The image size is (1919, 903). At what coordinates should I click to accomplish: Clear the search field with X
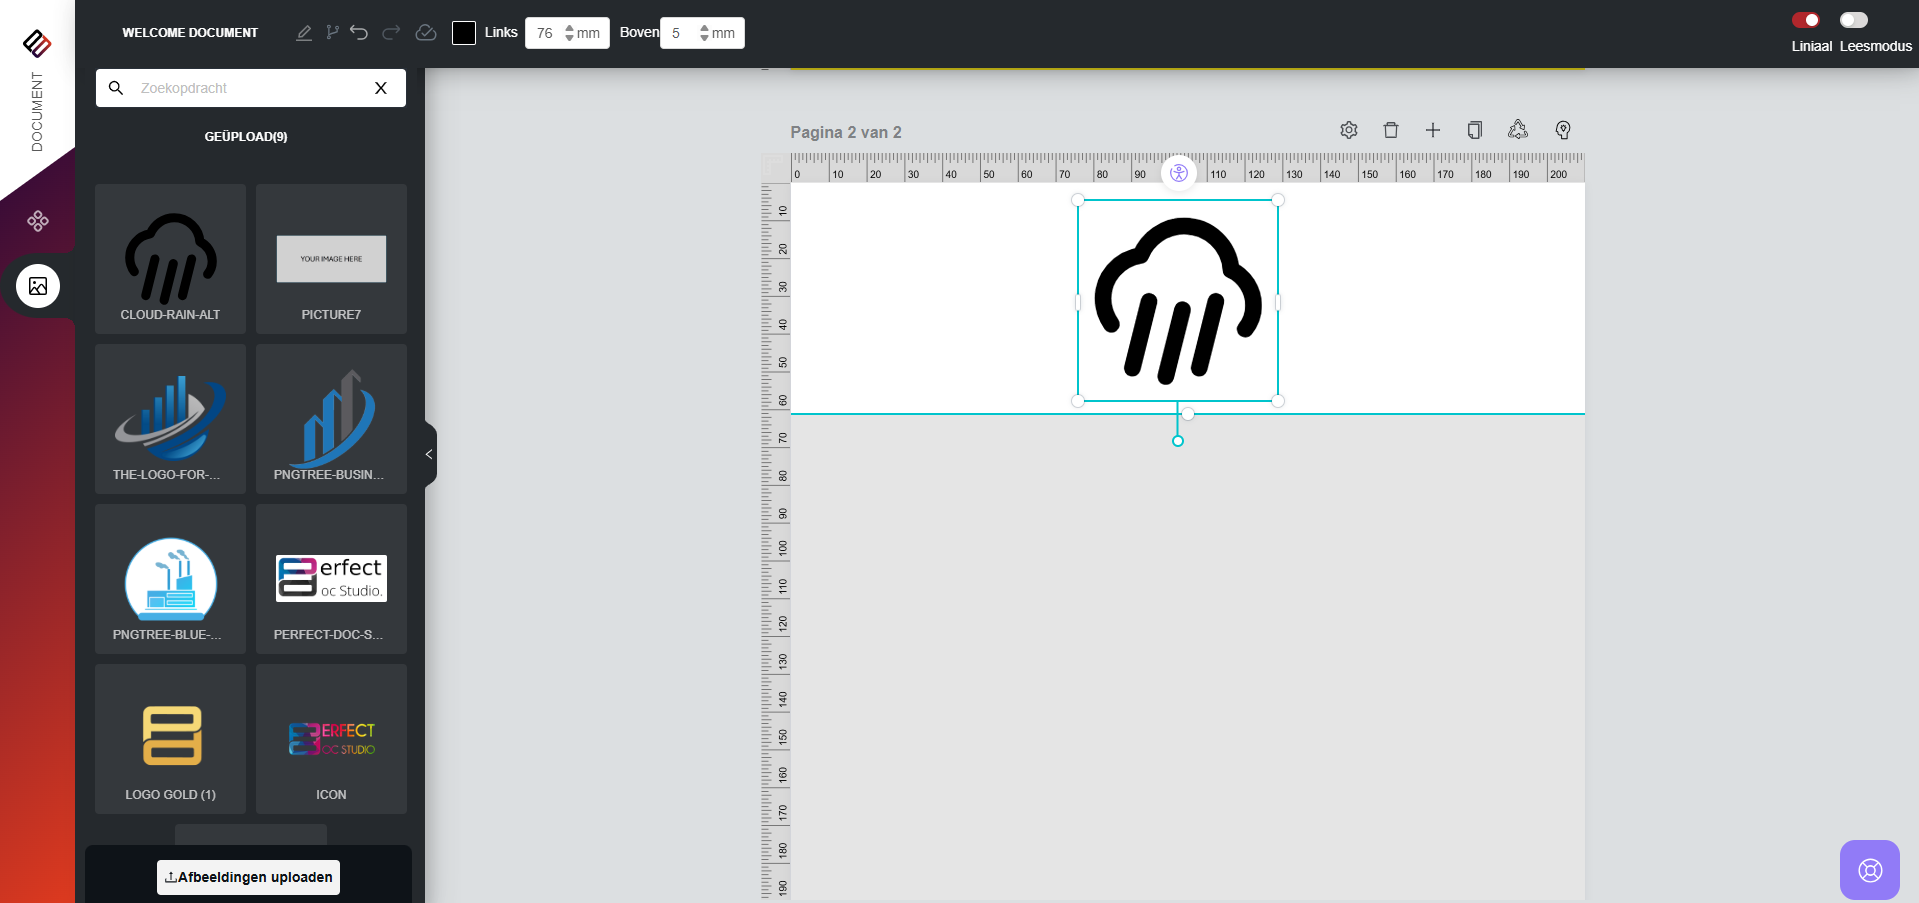click(x=381, y=88)
